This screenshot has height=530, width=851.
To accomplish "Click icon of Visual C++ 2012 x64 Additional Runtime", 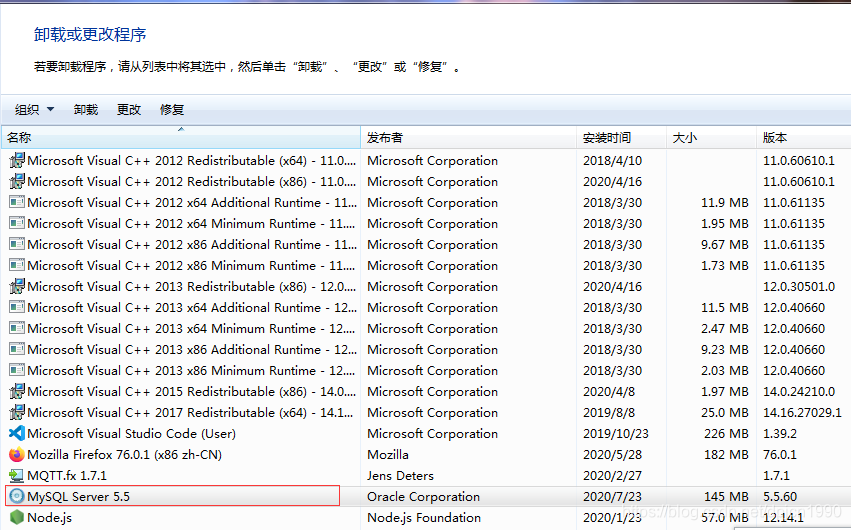I will point(17,202).
